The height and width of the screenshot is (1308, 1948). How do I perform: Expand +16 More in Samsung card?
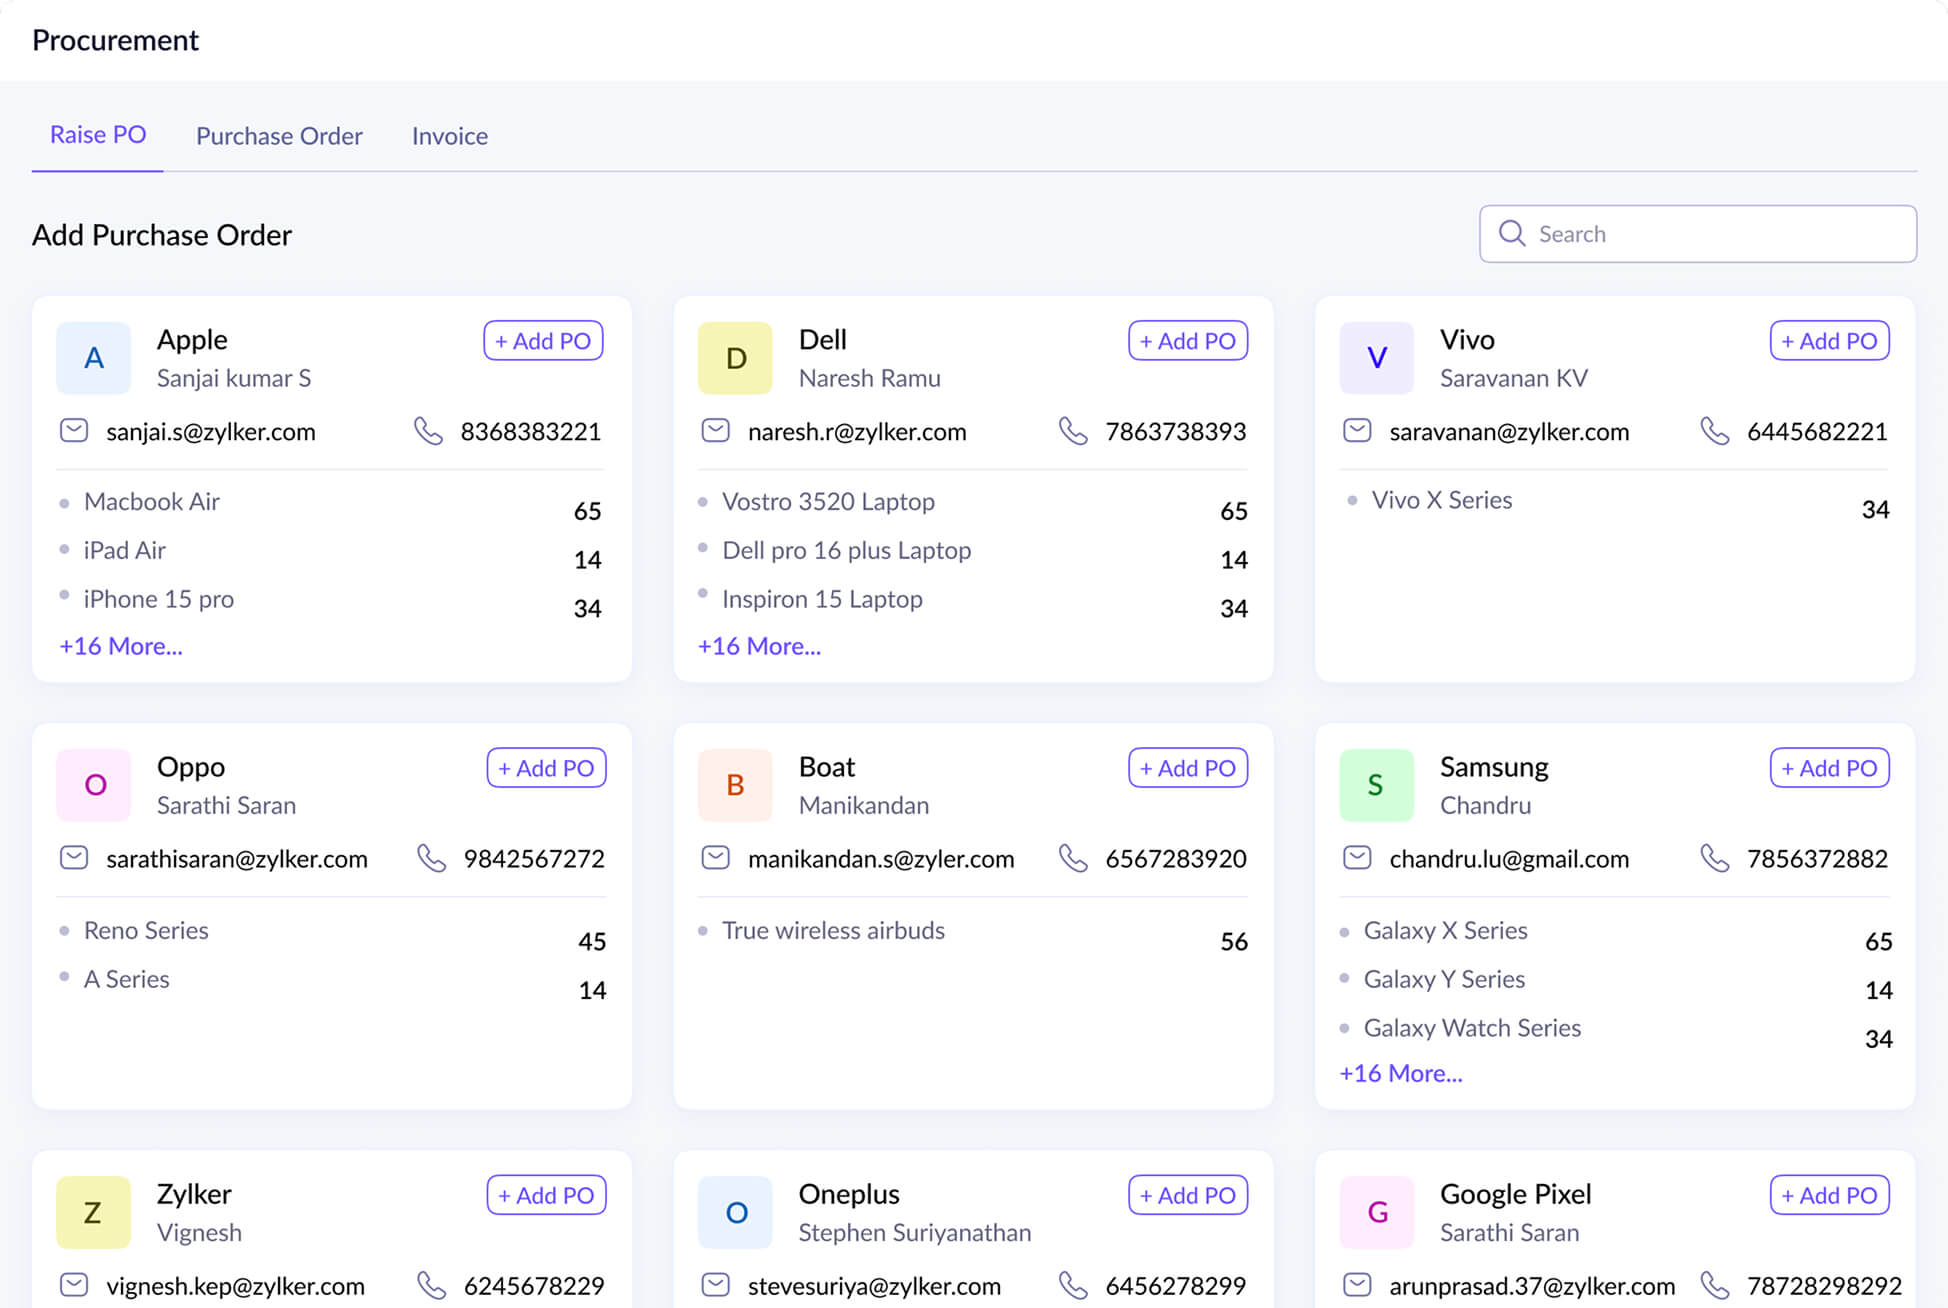click(1401, 1073)
